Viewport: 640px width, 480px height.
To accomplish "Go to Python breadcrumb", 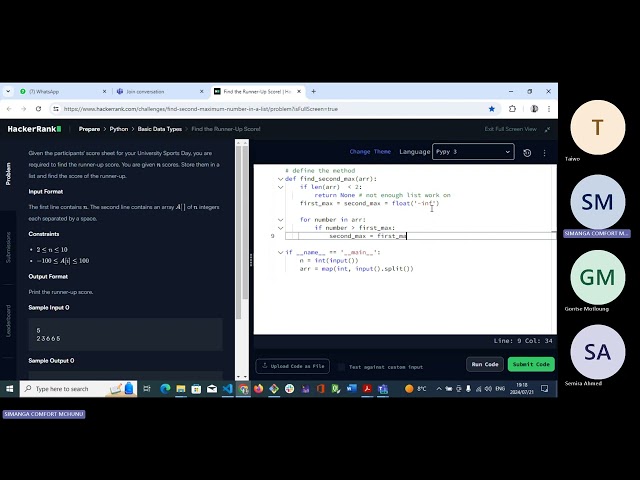I will pos(119,129).
